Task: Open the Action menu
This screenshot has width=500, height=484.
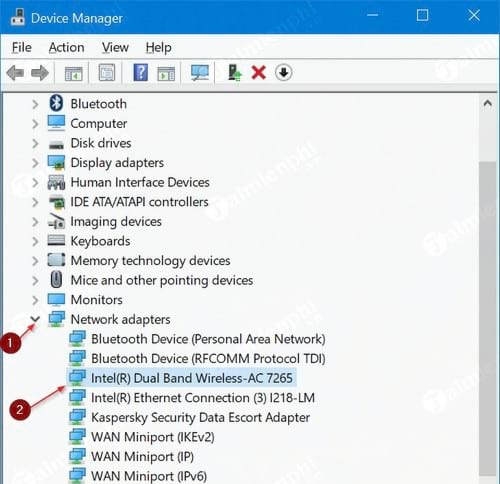Action: click(66, 47)
